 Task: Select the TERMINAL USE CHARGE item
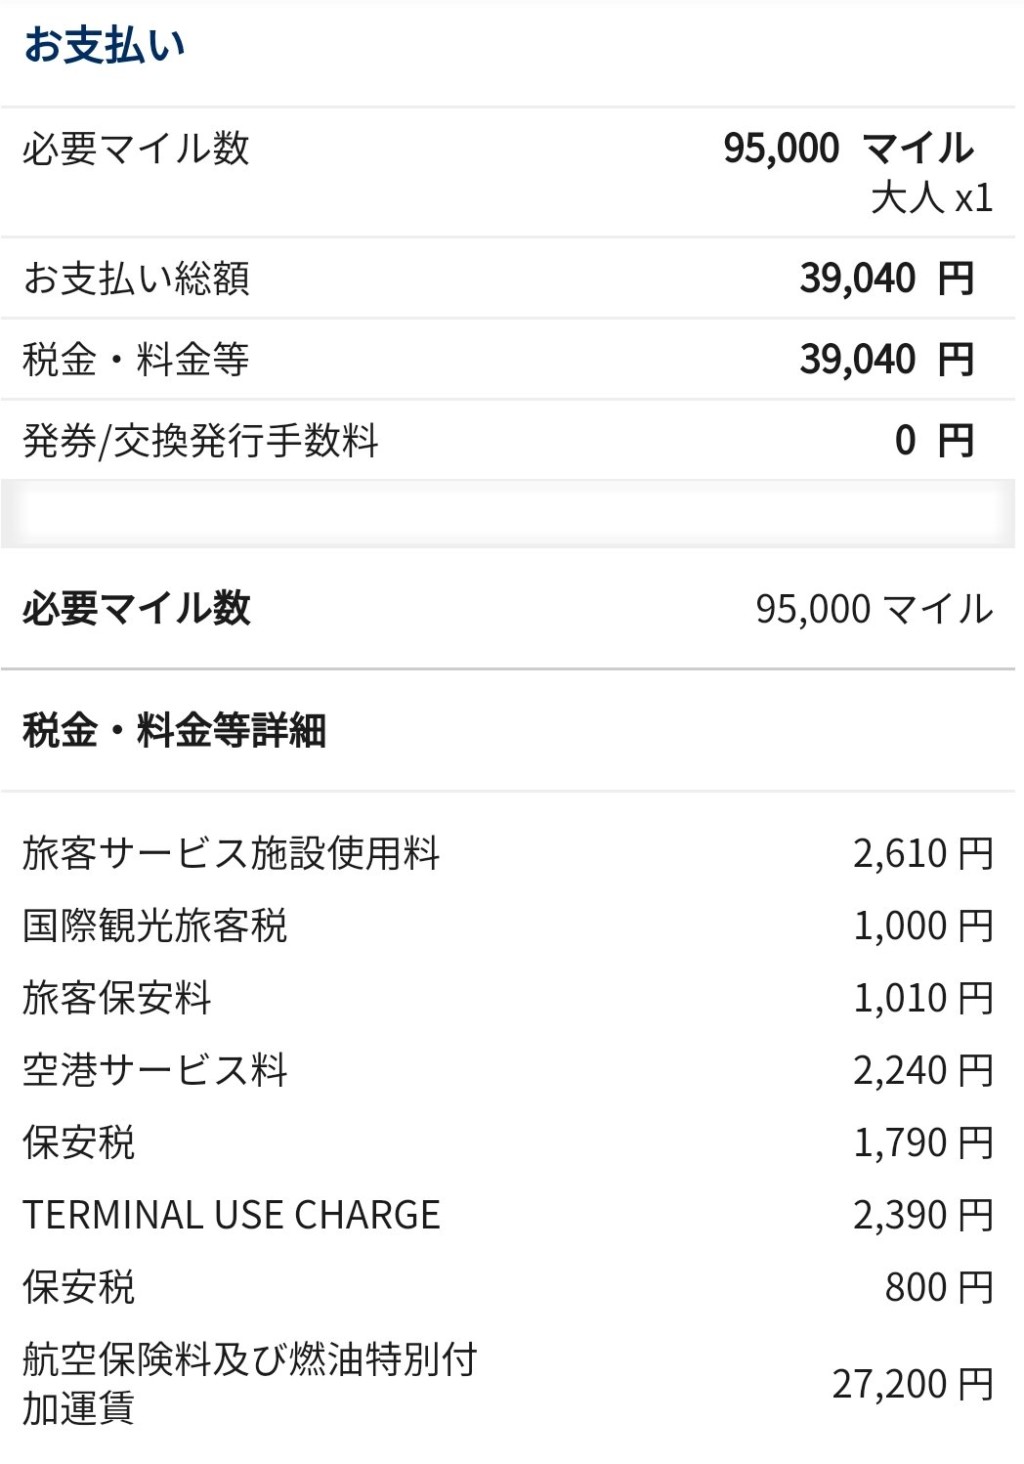tap(231, 1215)
